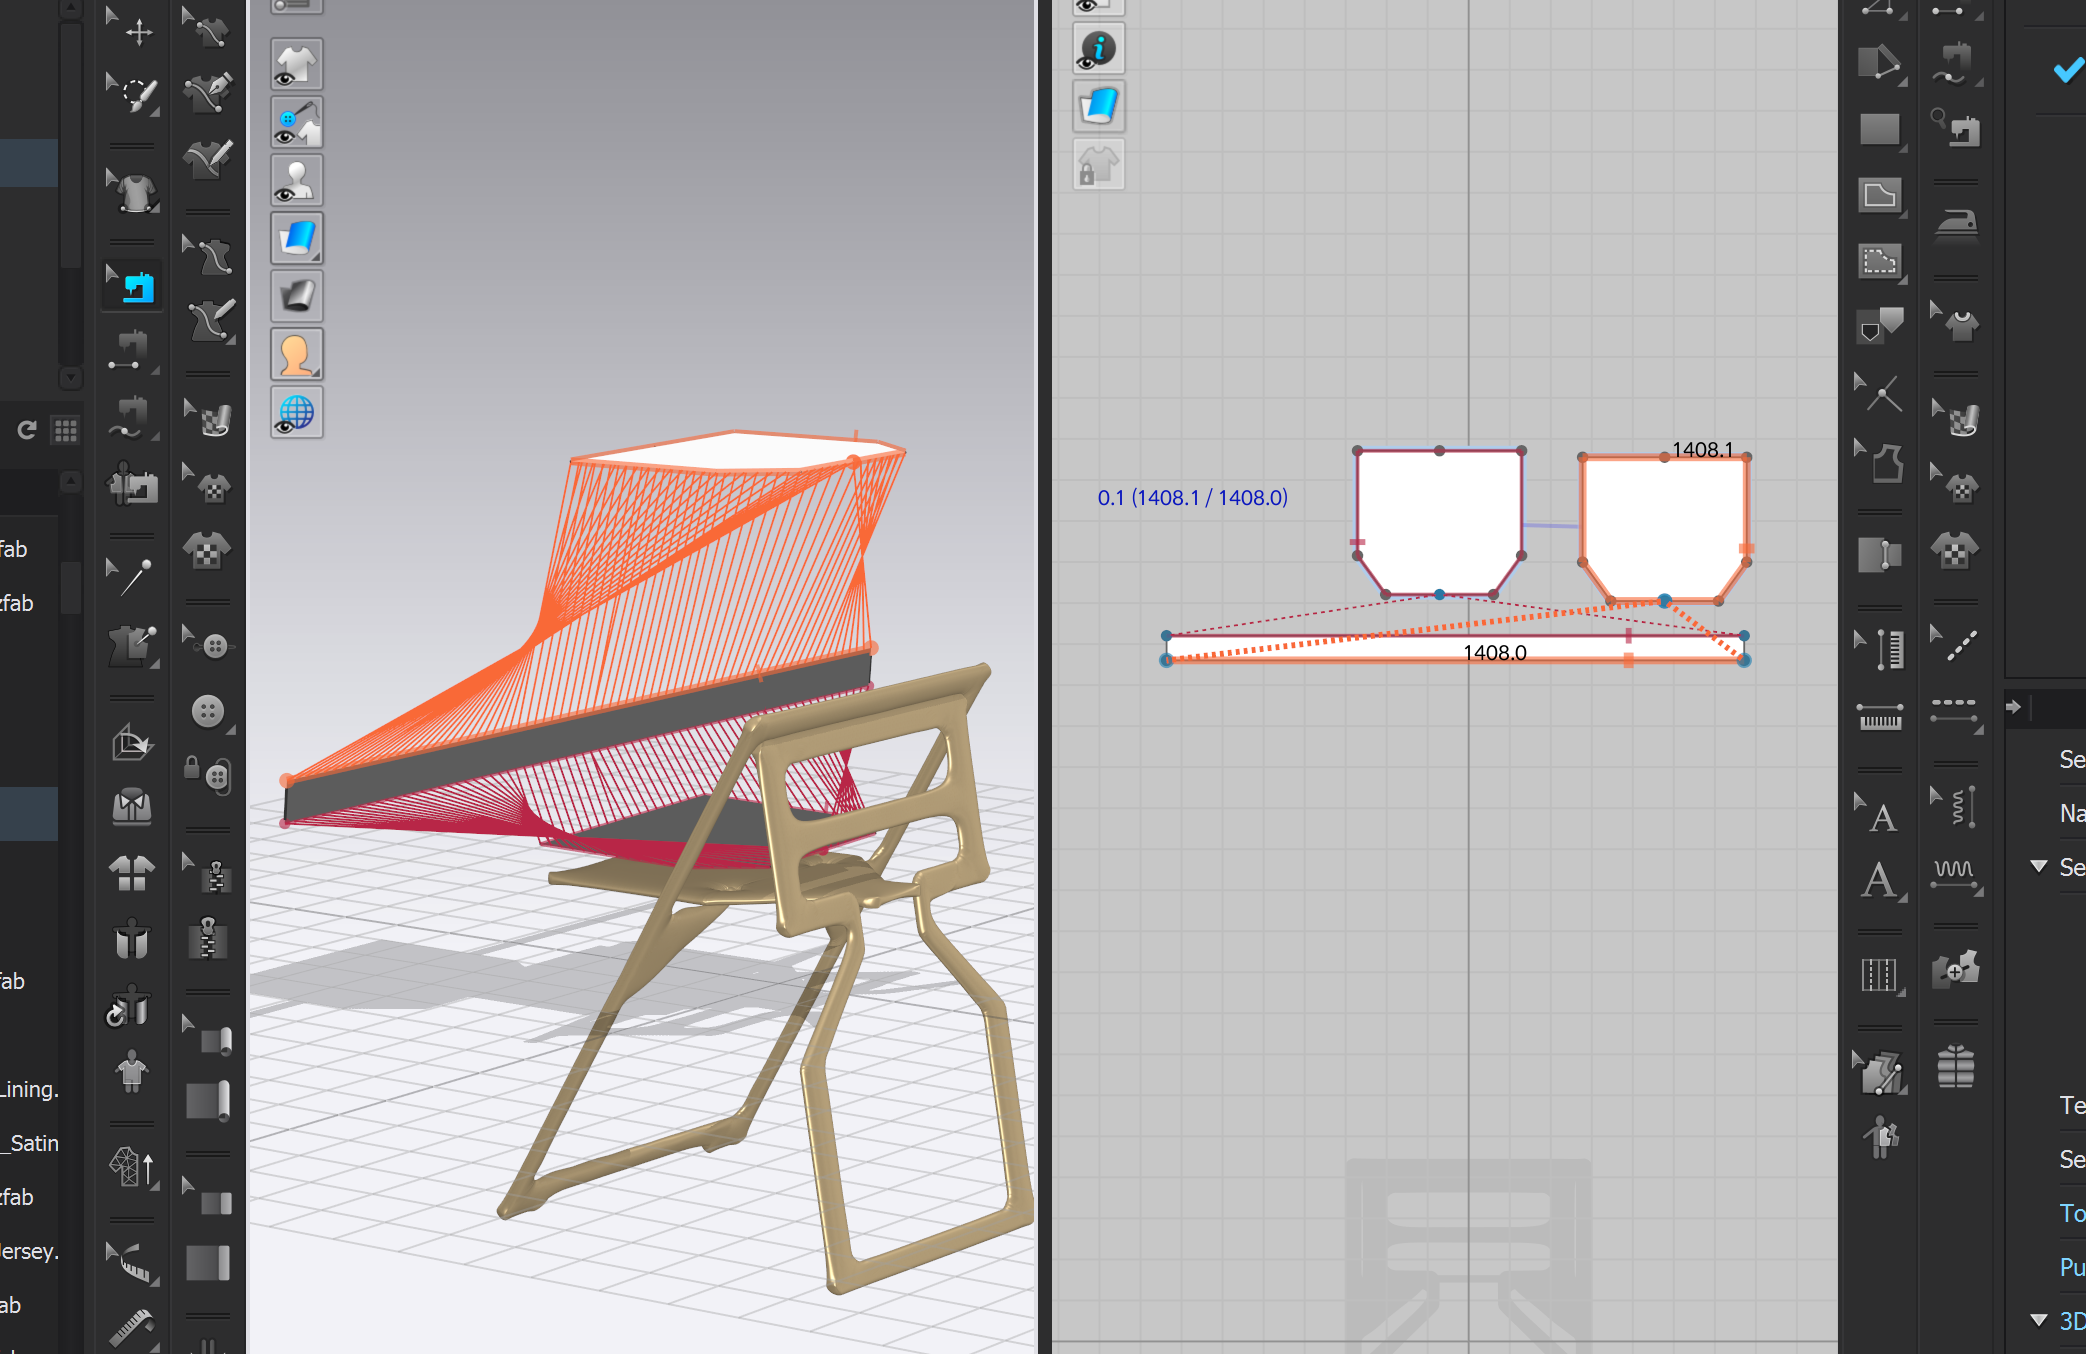Select the 'Jersey.' fabric item in the left list
Screen dimensions: 2086x1354
click(x=29, y=1251)
